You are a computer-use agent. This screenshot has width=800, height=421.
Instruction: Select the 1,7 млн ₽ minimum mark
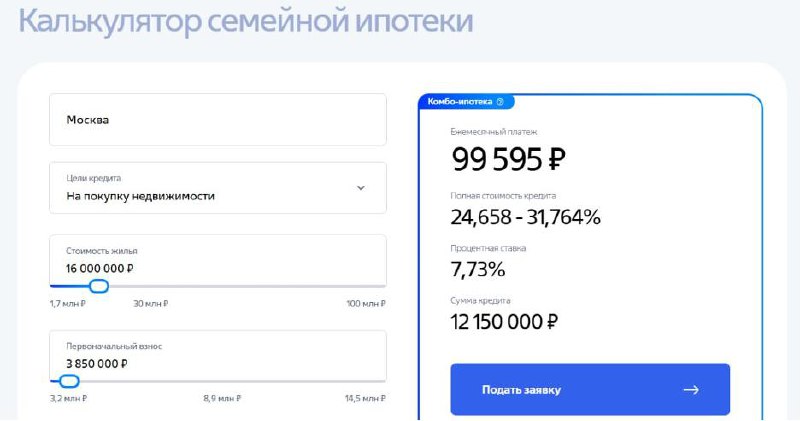(x=67, y=304)
